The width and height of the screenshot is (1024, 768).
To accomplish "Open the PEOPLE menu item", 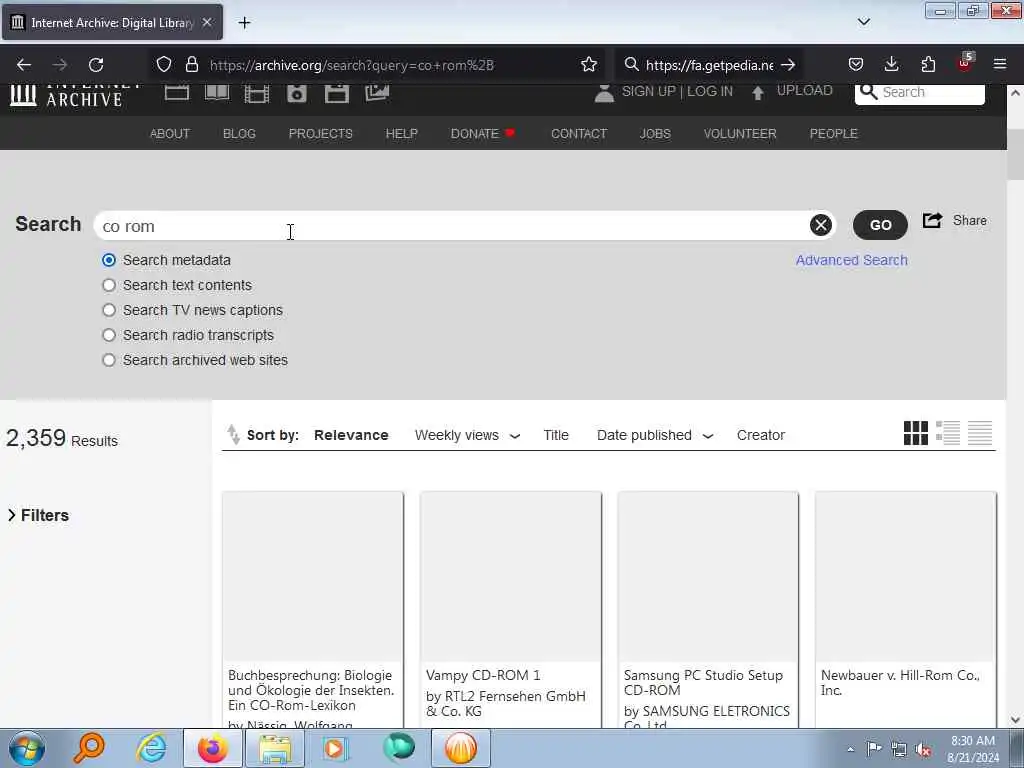I will point(833,134).
